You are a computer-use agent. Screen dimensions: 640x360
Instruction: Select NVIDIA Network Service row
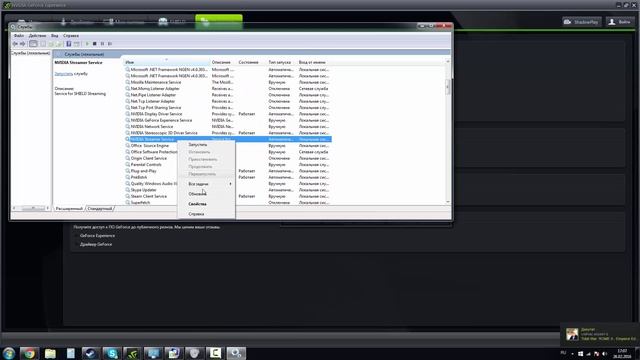[x=228, y=127]
